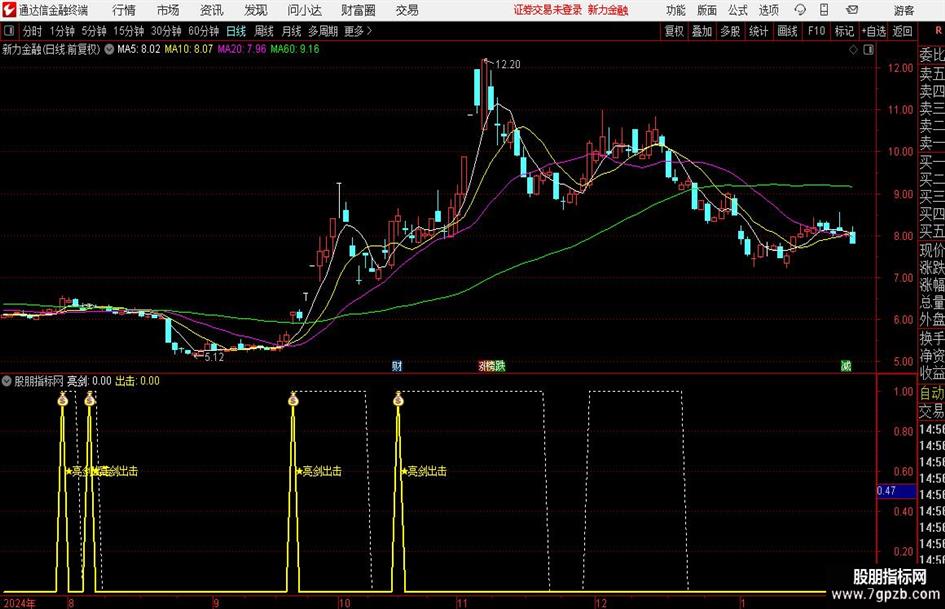Screen dimensions: 945x609
Task: Open the 发现 menu
Action: [x=256, y=10]
